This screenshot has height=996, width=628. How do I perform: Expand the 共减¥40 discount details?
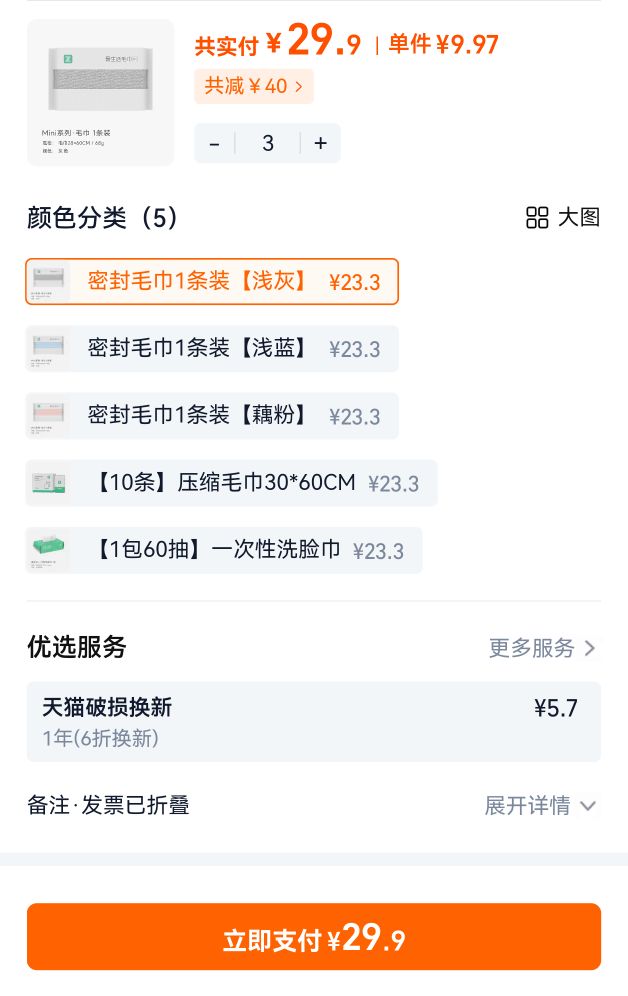pos(254,86)
